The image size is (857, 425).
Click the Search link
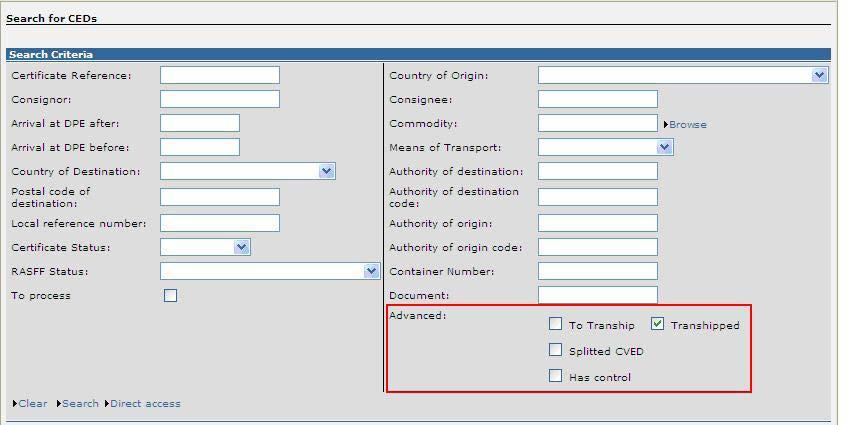pyautogui.click(x=78, y=404)
